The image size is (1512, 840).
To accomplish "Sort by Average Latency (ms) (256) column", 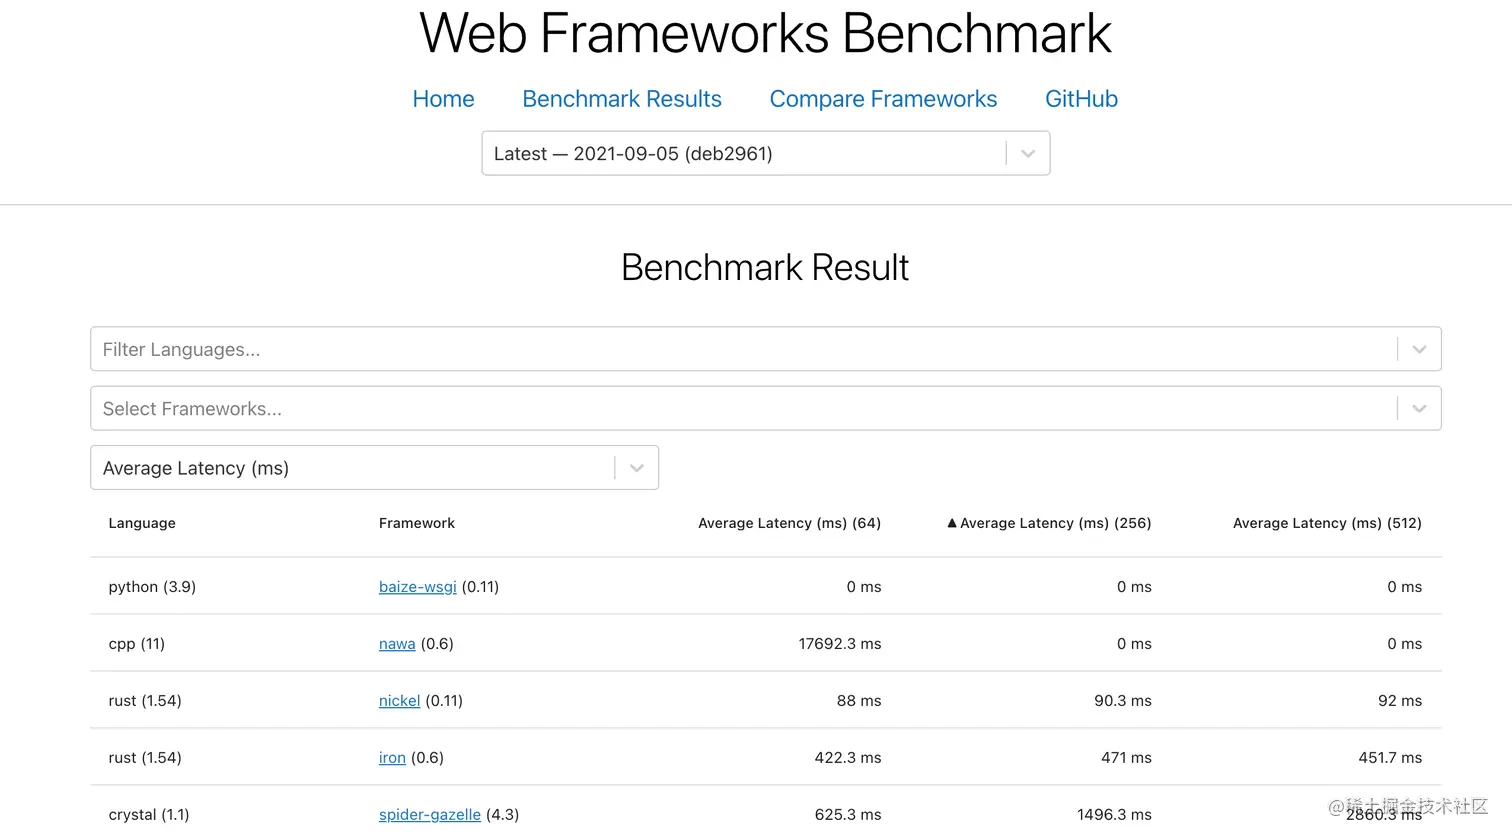I will click(1049, 523).
